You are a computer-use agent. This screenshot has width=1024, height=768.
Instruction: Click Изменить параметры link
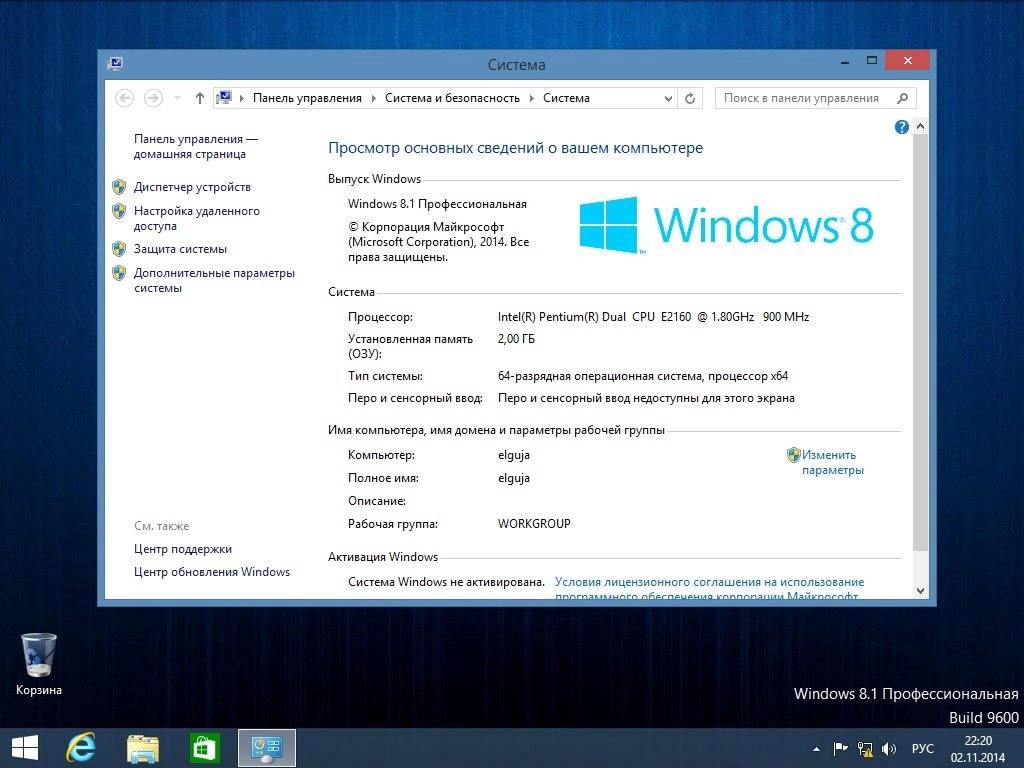[x=832, y=462]
